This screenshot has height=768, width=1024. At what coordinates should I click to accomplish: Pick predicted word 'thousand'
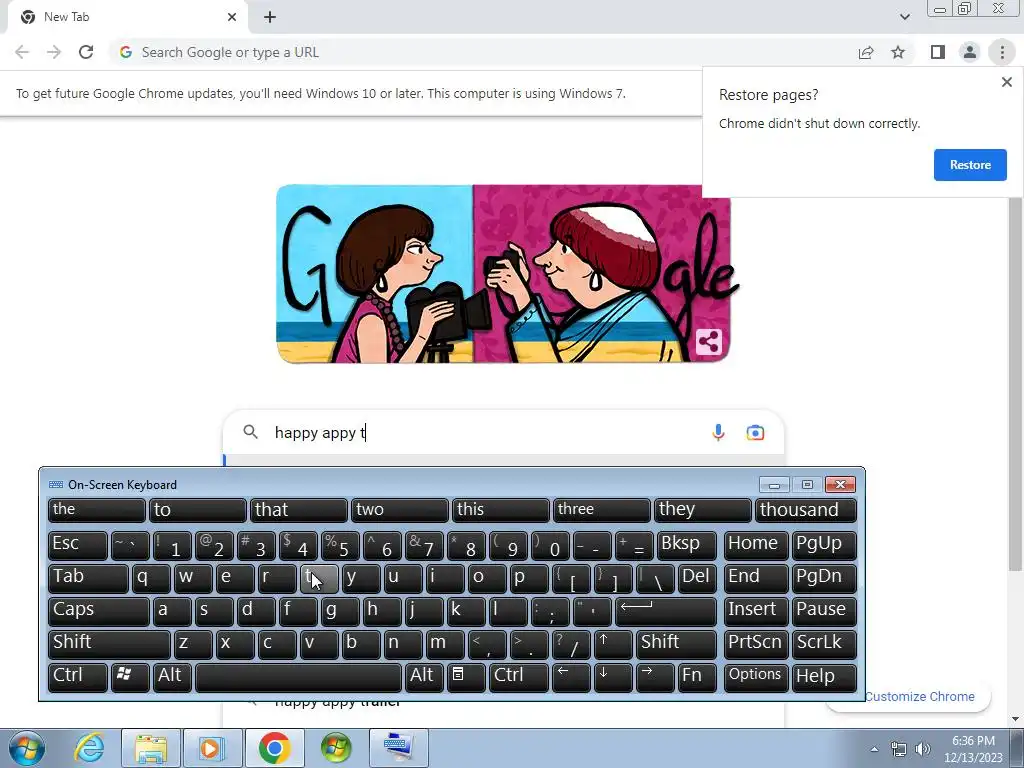click(806, 510)
